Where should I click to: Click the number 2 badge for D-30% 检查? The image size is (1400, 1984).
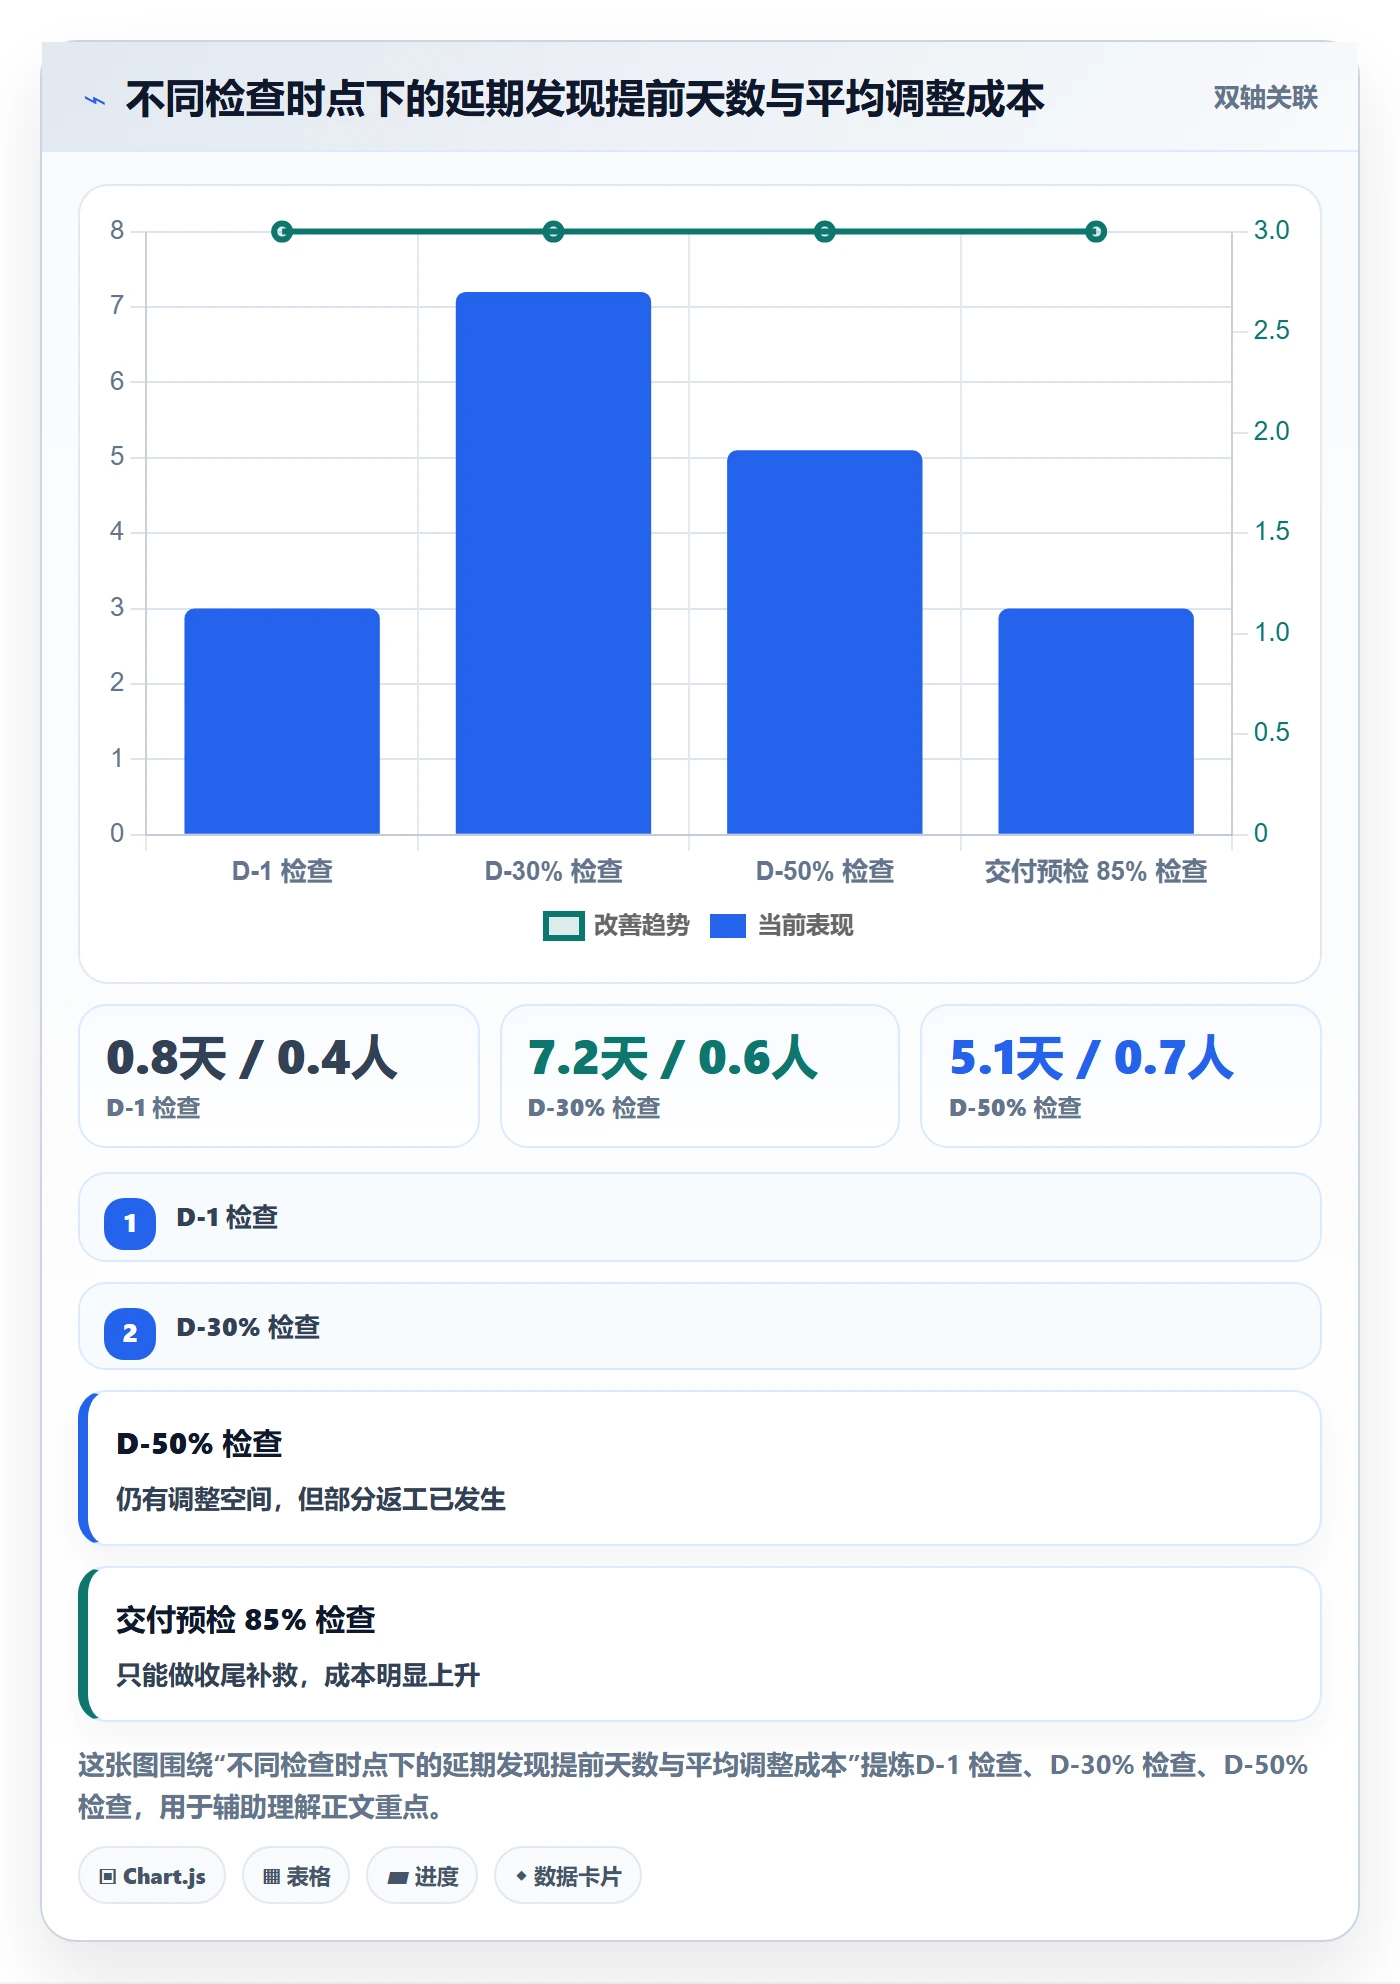coord(130,1333)
